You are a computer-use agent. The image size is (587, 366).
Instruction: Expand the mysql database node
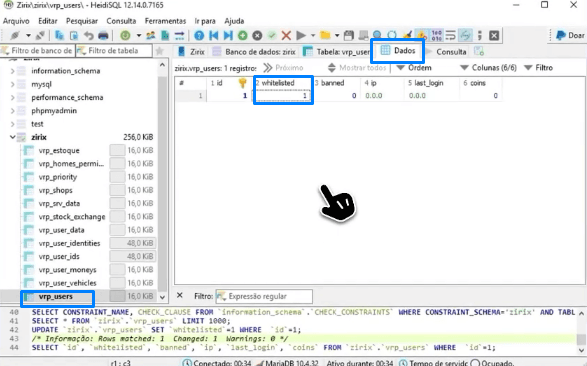tap(12, 84)
